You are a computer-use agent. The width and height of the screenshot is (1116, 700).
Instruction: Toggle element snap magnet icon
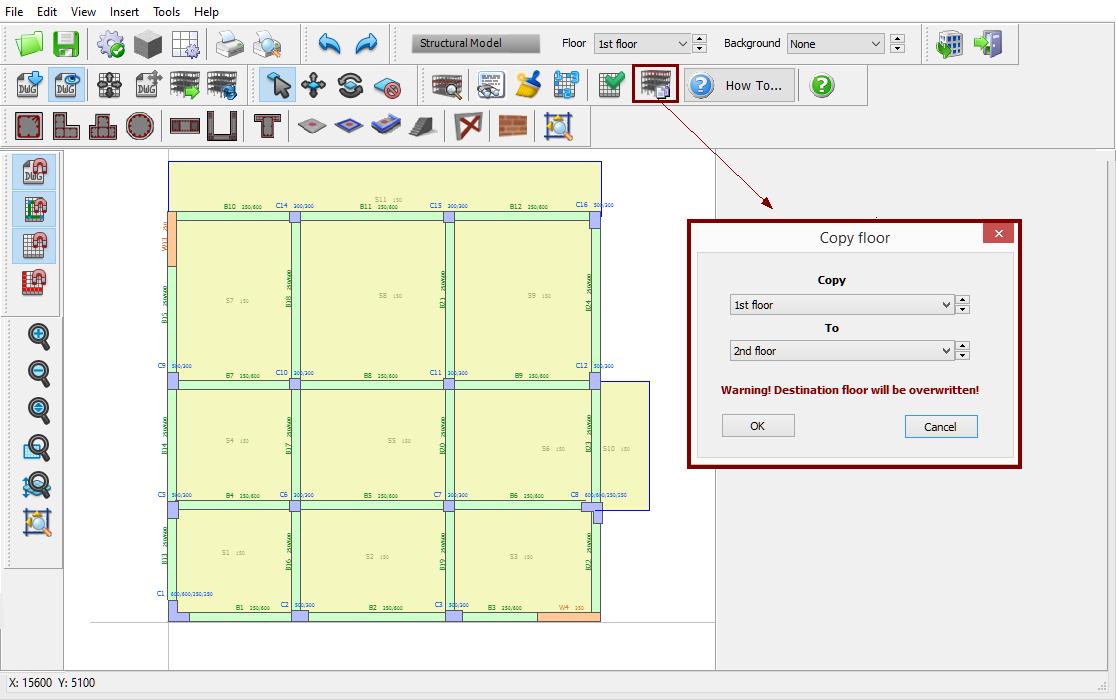(x=34, y=209)
